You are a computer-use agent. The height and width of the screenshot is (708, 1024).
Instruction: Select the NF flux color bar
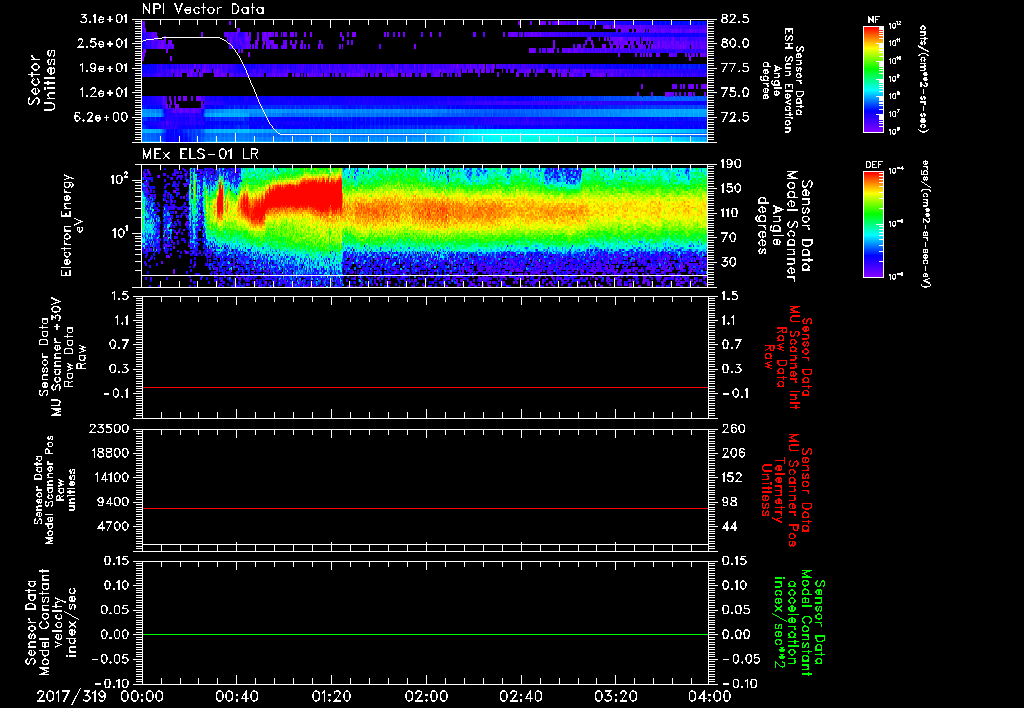coord(873,78)
